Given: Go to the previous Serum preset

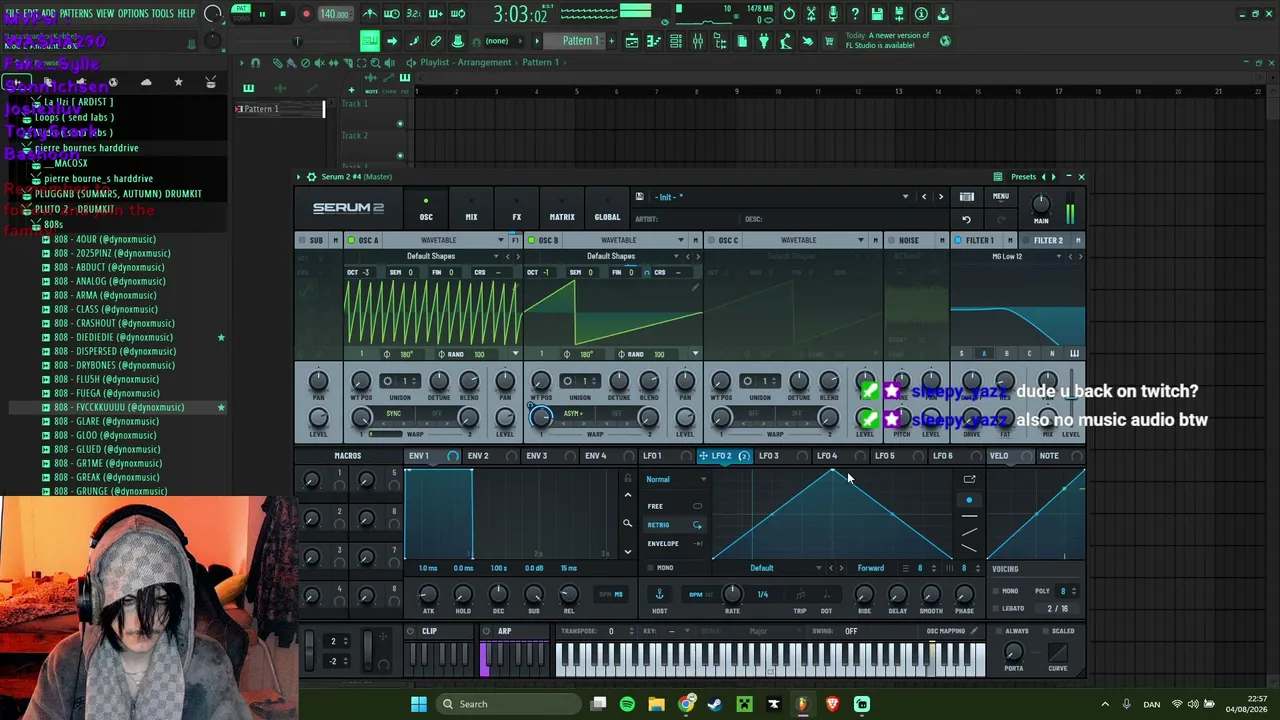Looking at the screenshot, I should pos(924,197).
